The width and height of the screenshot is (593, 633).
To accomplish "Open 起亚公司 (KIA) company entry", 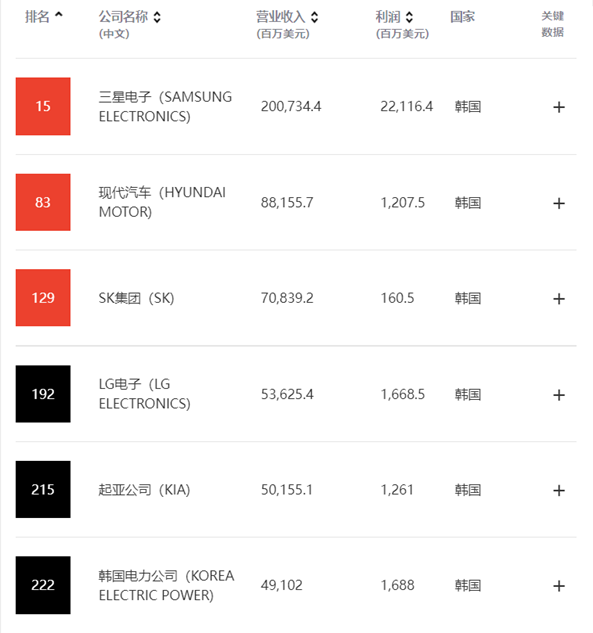I will tap(144, 490).
